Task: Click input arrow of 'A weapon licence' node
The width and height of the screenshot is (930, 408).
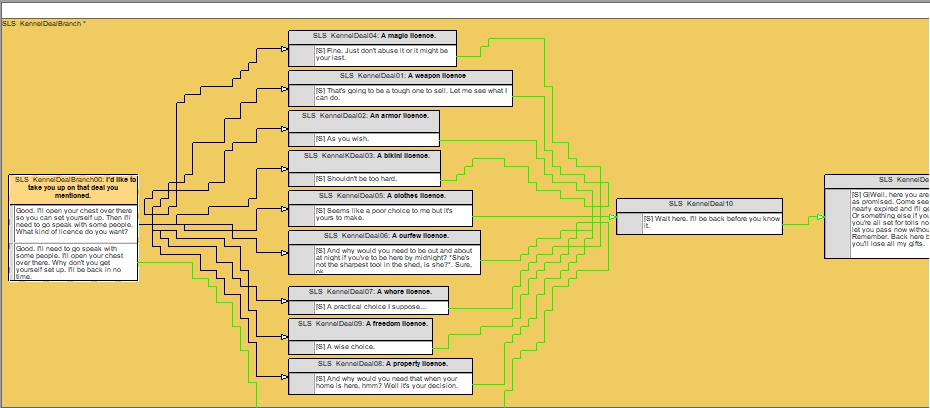Action: pos(285,89)
